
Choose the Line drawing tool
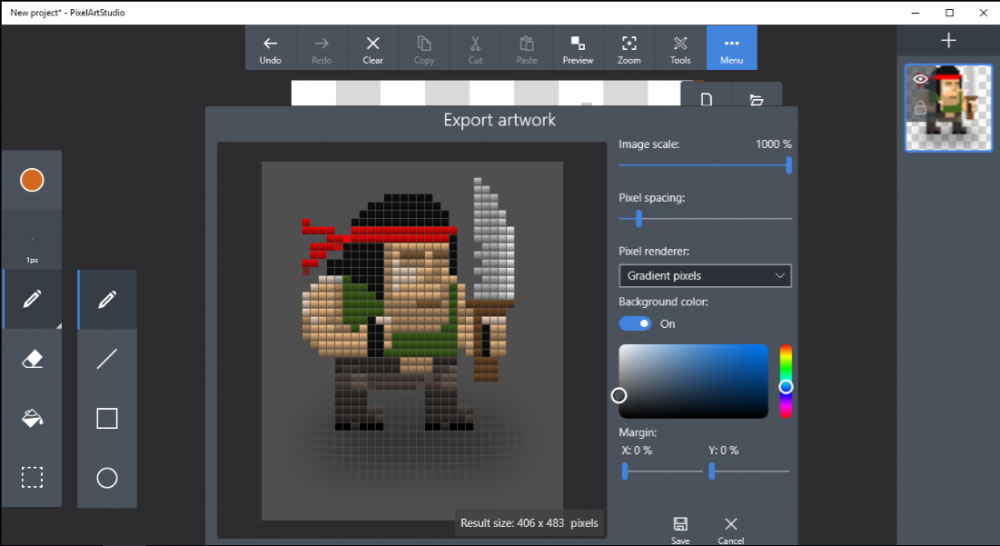coord(107,358)
